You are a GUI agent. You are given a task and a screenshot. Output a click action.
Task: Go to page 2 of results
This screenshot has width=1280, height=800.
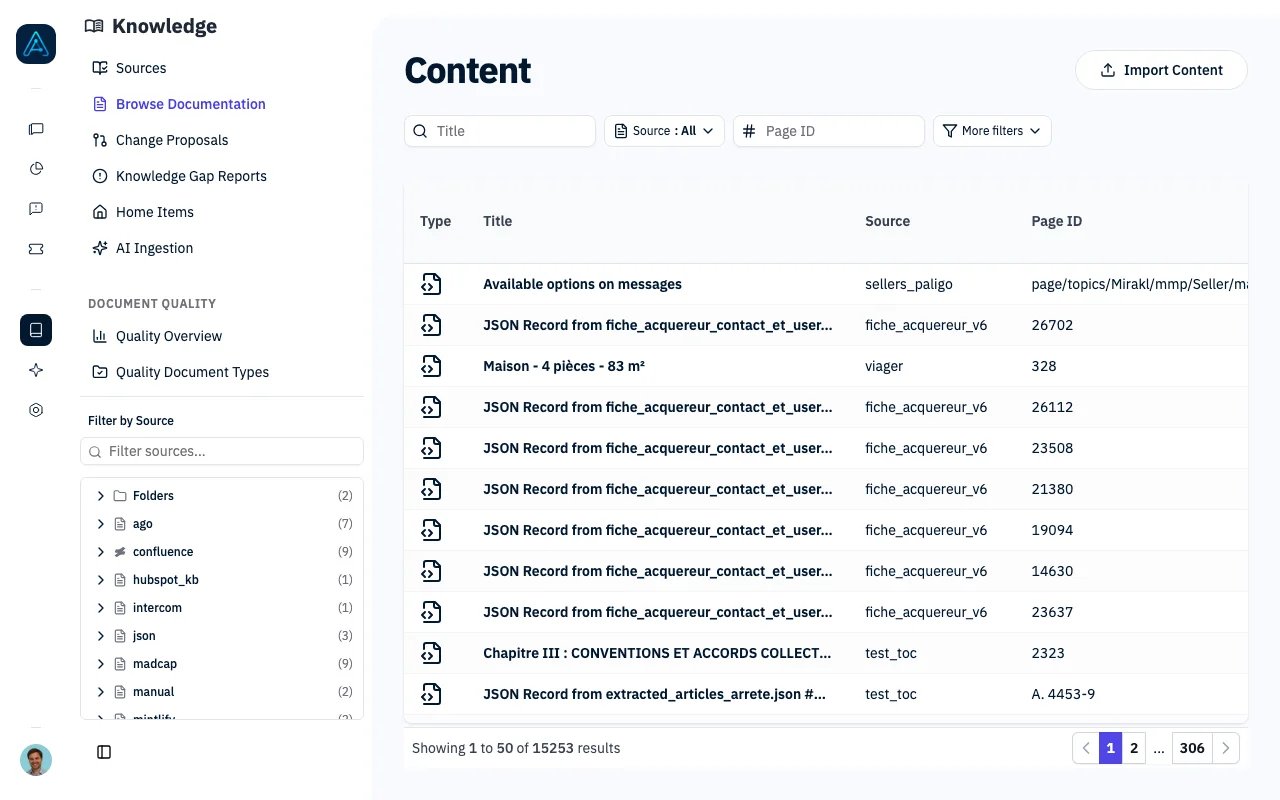coord(1134,748)
